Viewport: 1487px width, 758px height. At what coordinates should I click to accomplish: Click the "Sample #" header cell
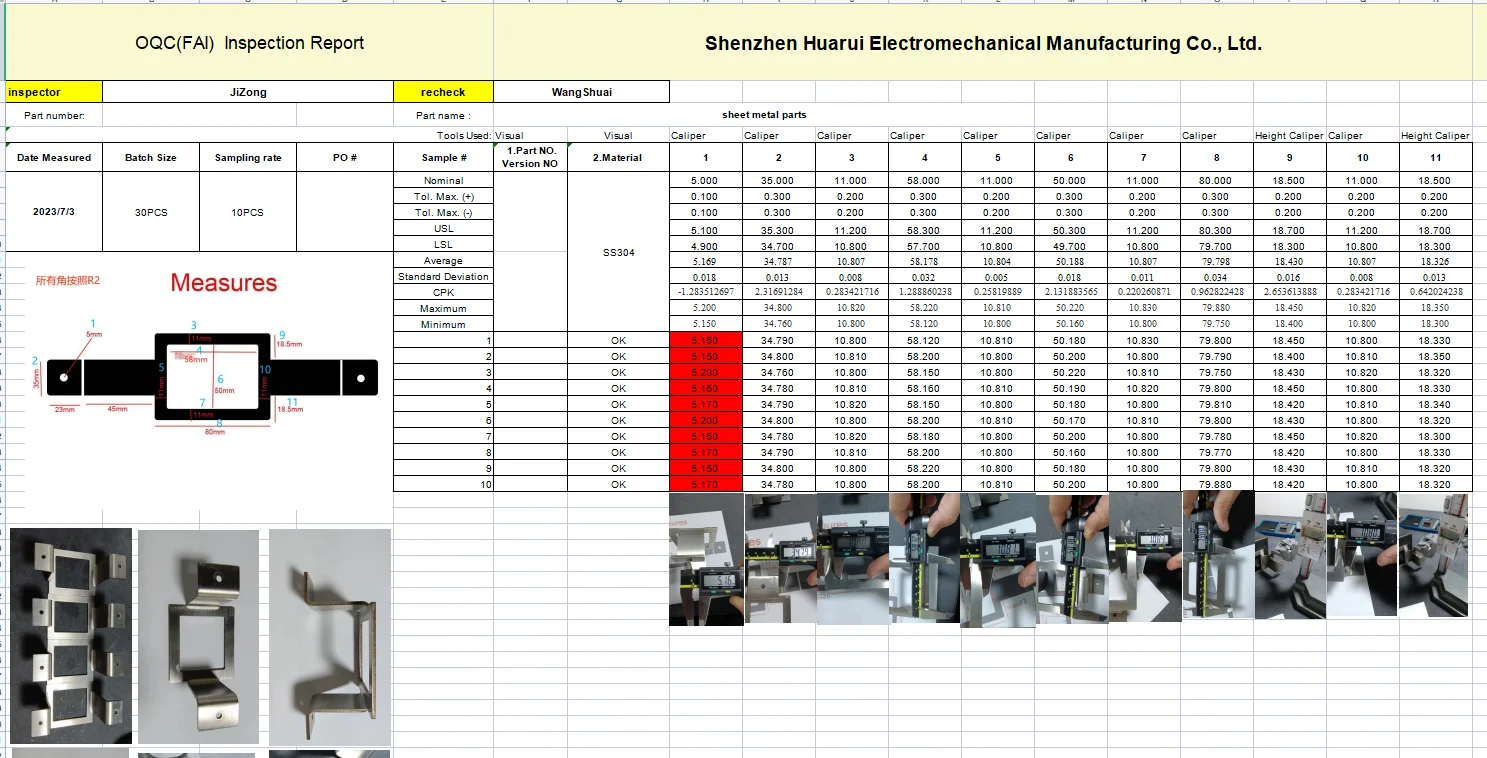443,158
